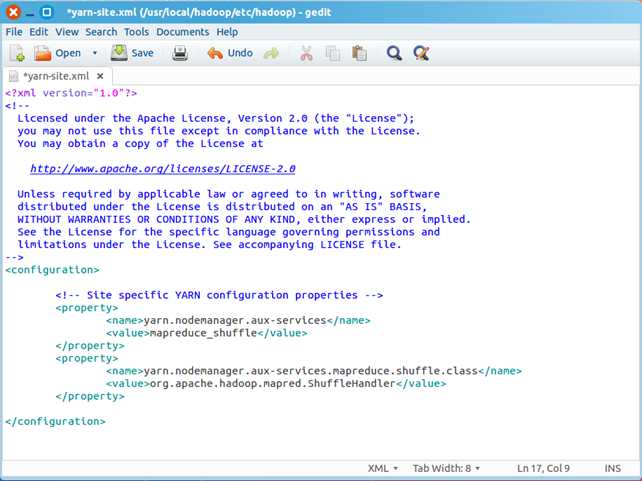Toggle the INS insert mode indicator

613,468
